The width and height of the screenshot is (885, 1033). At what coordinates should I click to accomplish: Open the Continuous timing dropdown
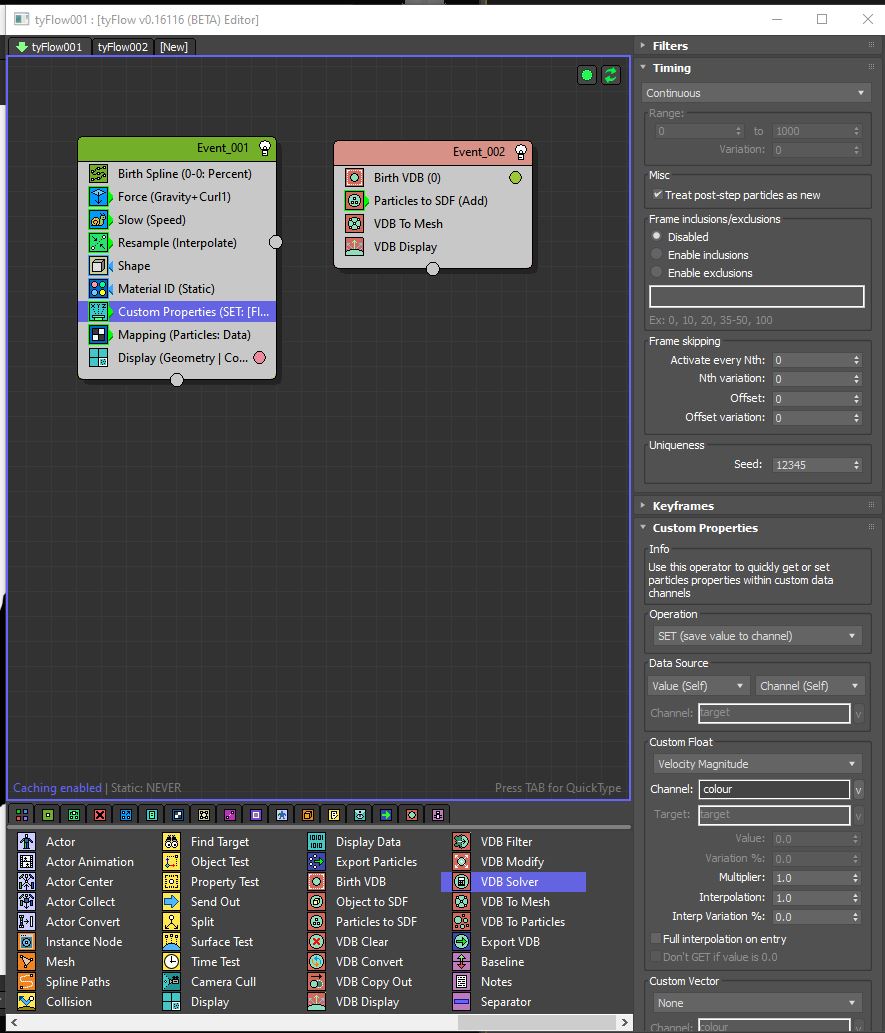click(x=755, y=93)
